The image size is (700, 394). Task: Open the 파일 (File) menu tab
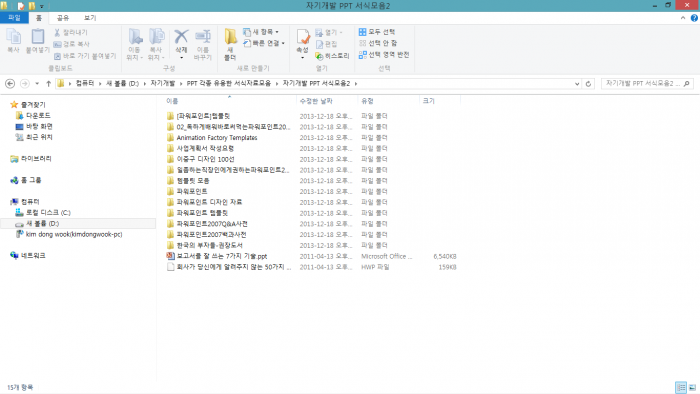[x=14, y=18]
